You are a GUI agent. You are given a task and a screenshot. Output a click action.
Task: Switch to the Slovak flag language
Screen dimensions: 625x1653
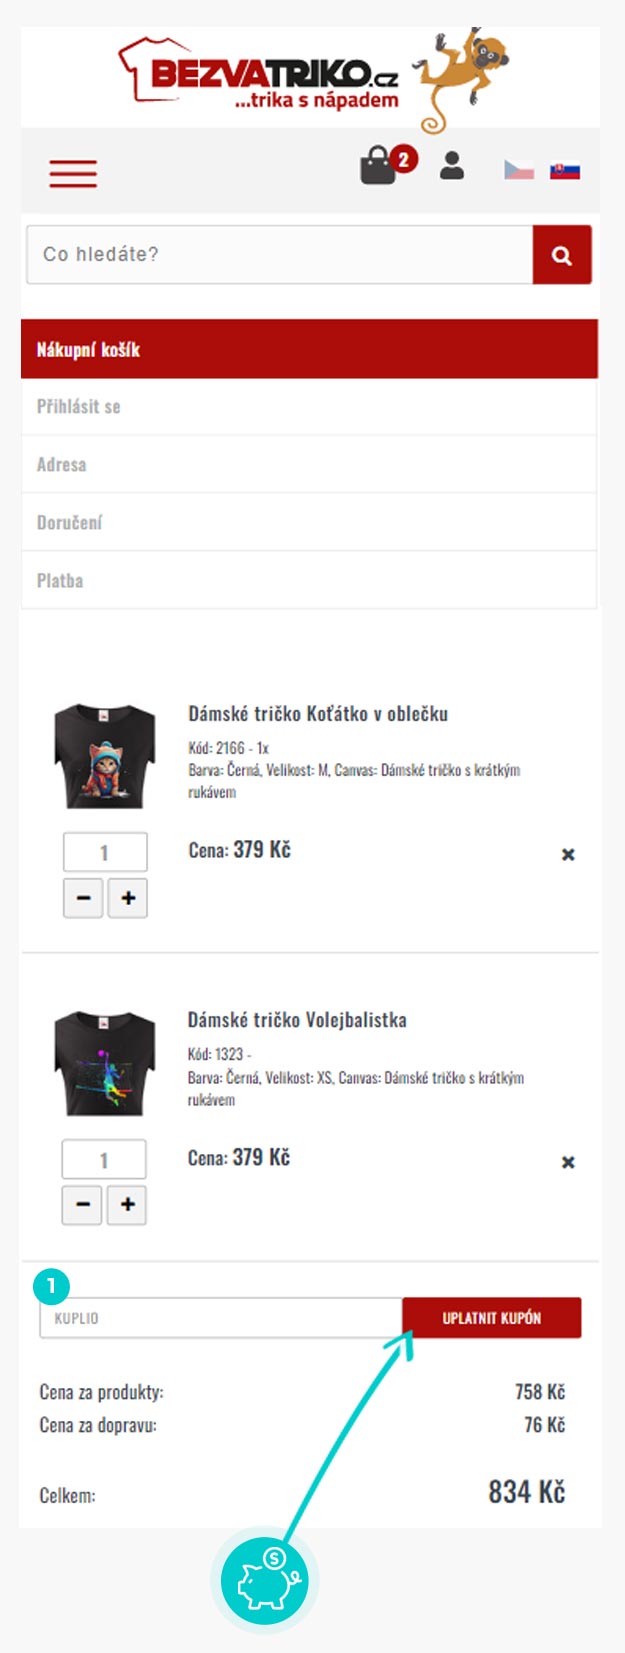[565, 170]
